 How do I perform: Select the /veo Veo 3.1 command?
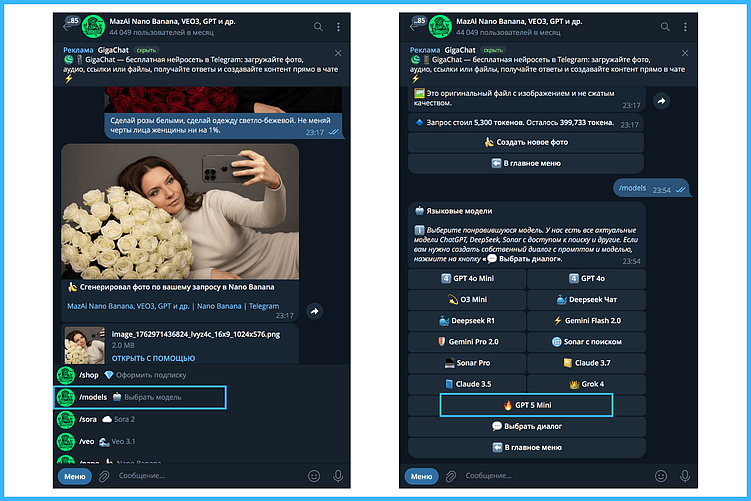(202, 441)
